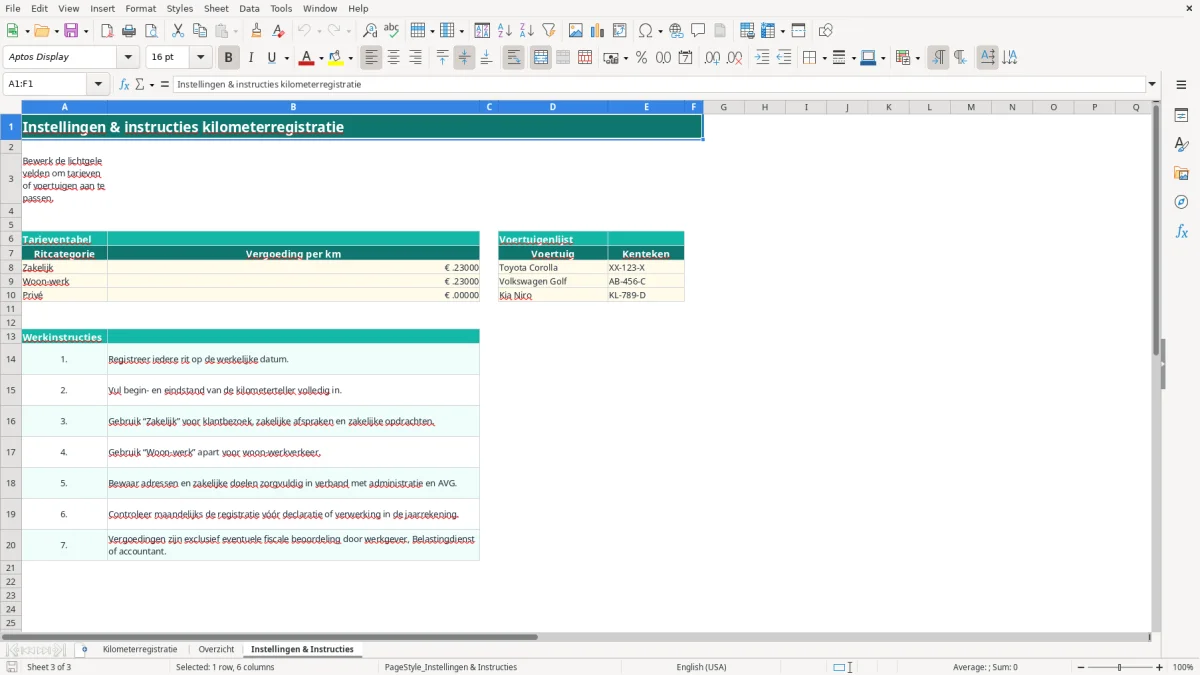Toggle Italic formatting
The width and height of the screenshot is (1200, 675).
coord(251,58)
